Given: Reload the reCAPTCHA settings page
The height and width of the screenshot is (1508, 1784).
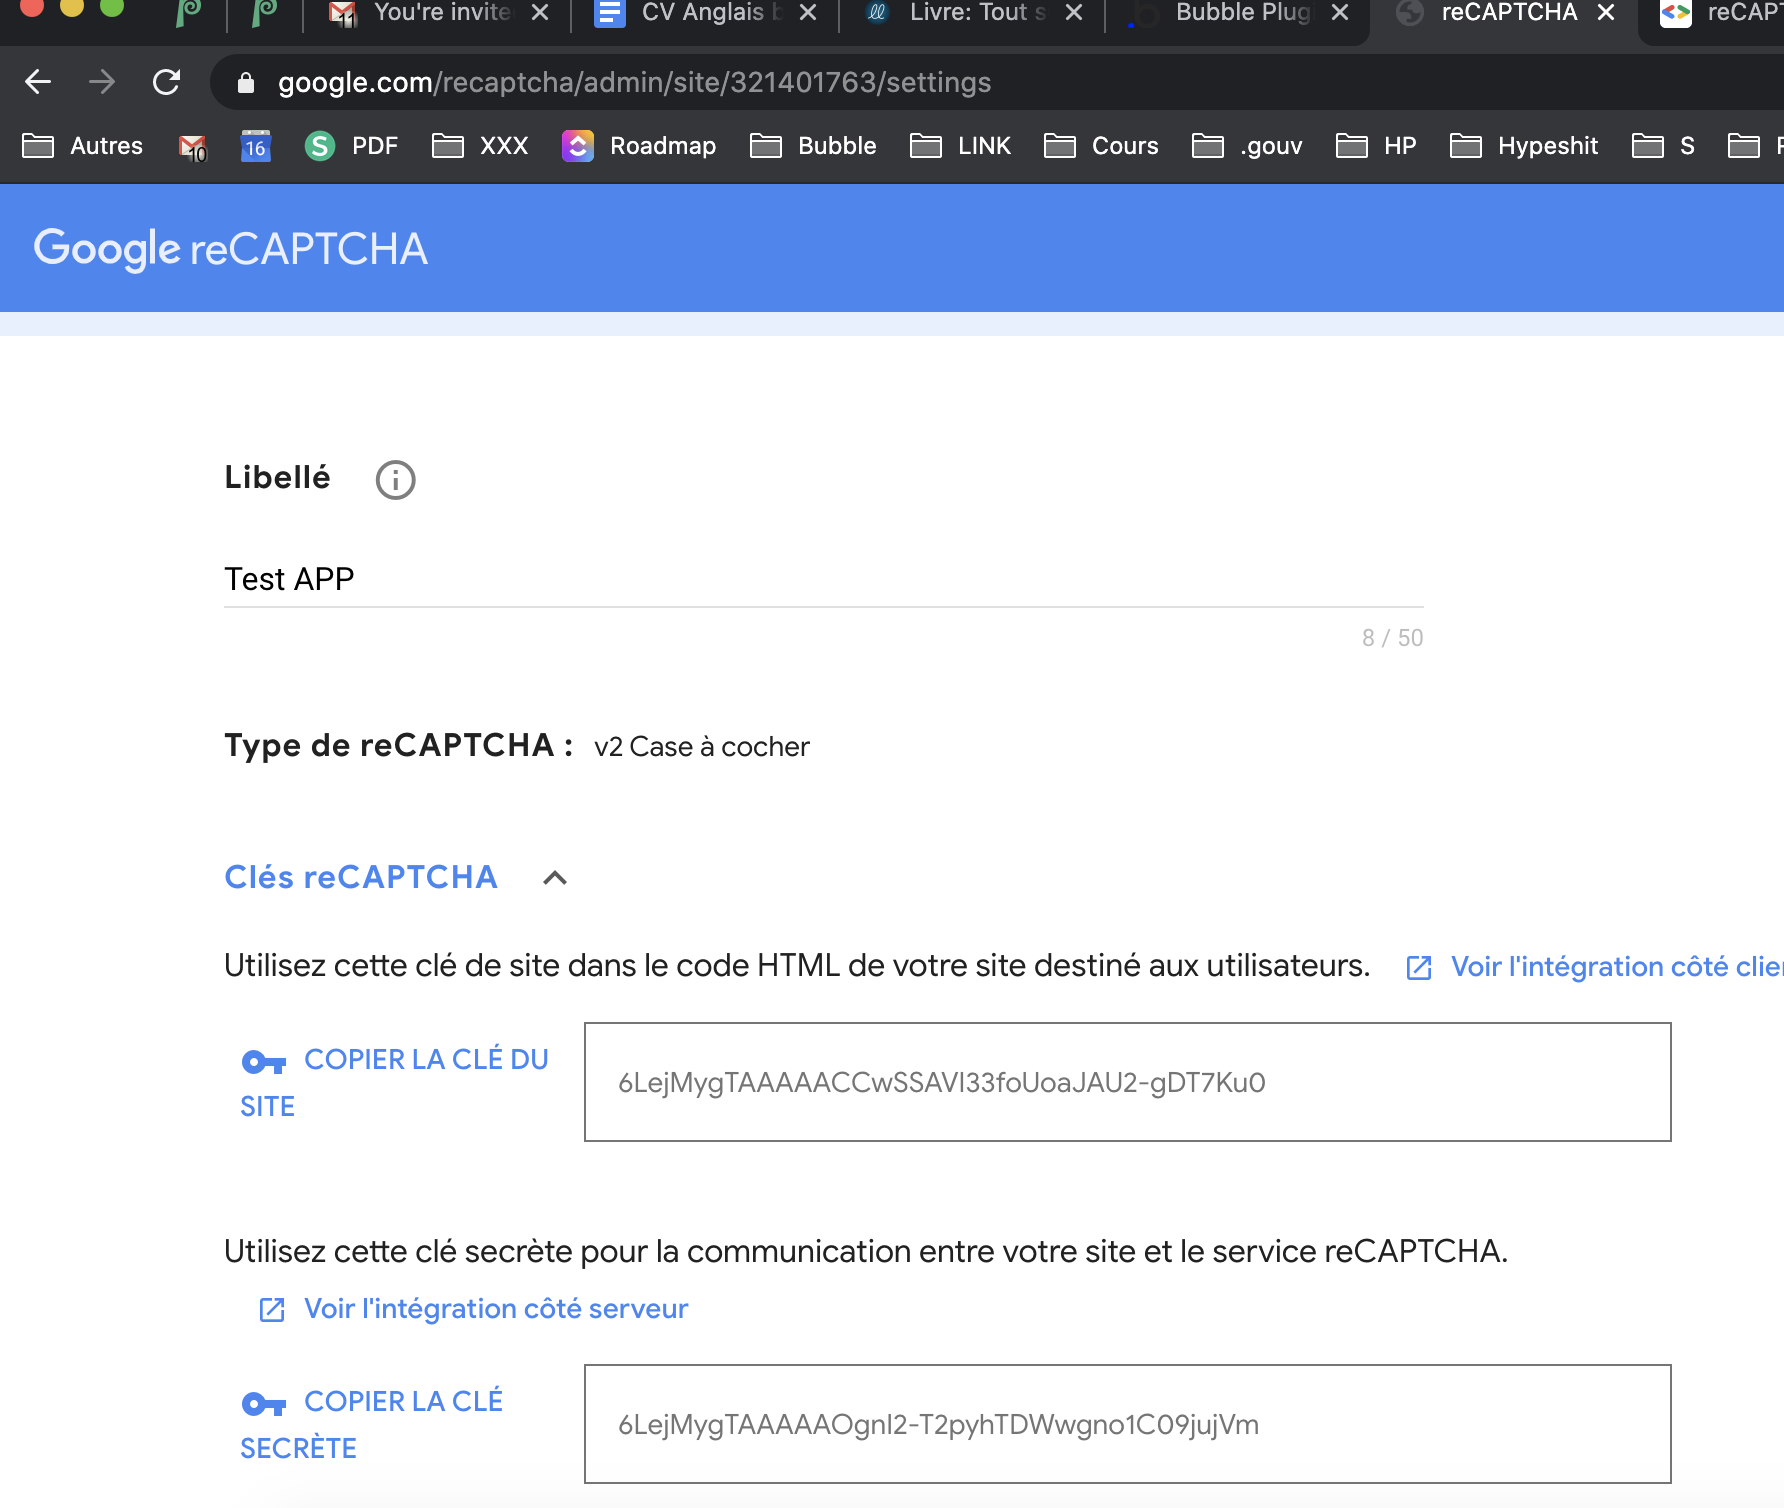Looking at the screenshot, I should [166, 82].
